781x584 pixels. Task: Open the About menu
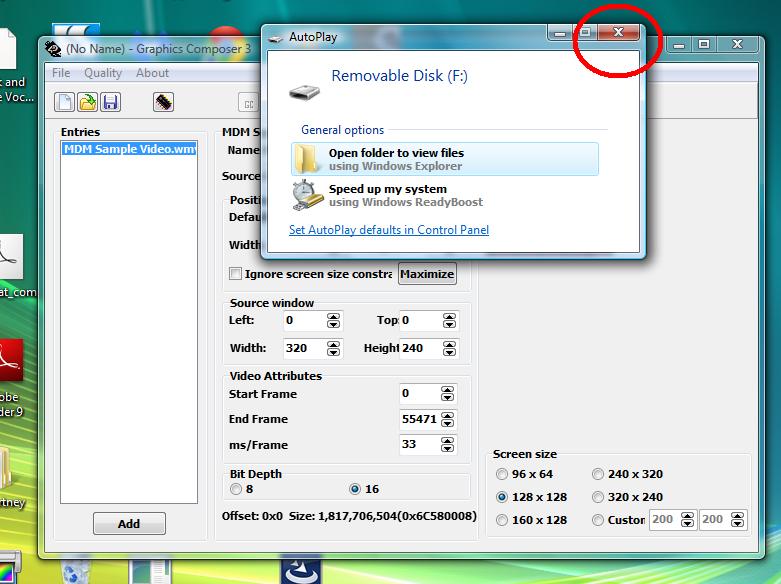pos(152,73)
